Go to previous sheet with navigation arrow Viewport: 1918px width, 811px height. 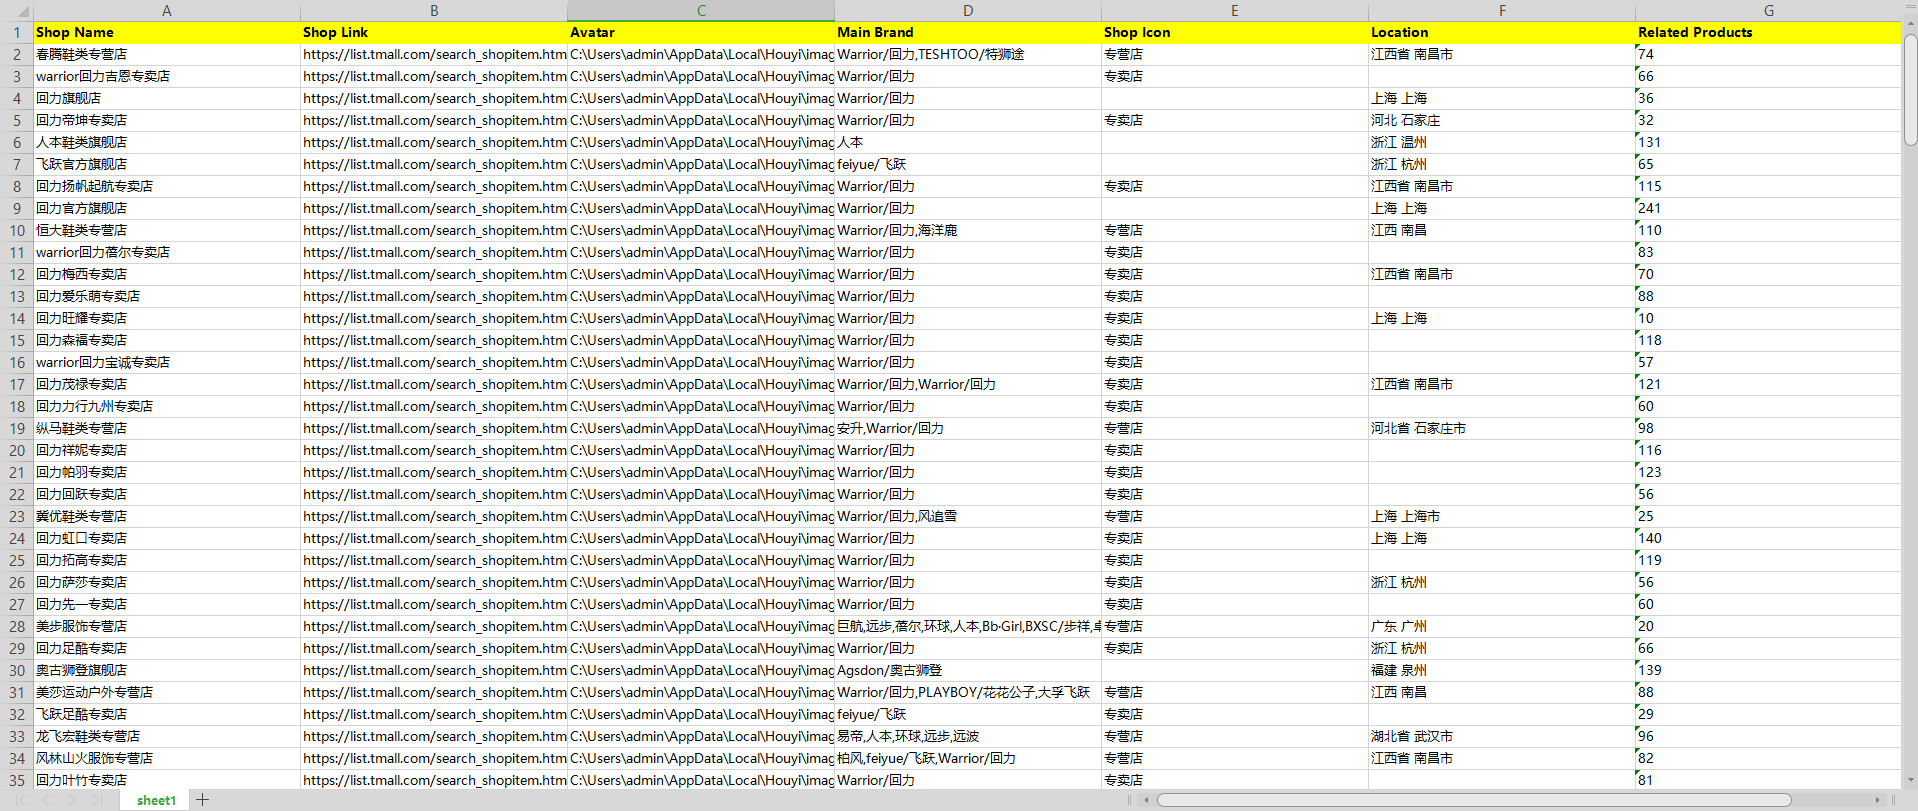(x=45, y=800)
